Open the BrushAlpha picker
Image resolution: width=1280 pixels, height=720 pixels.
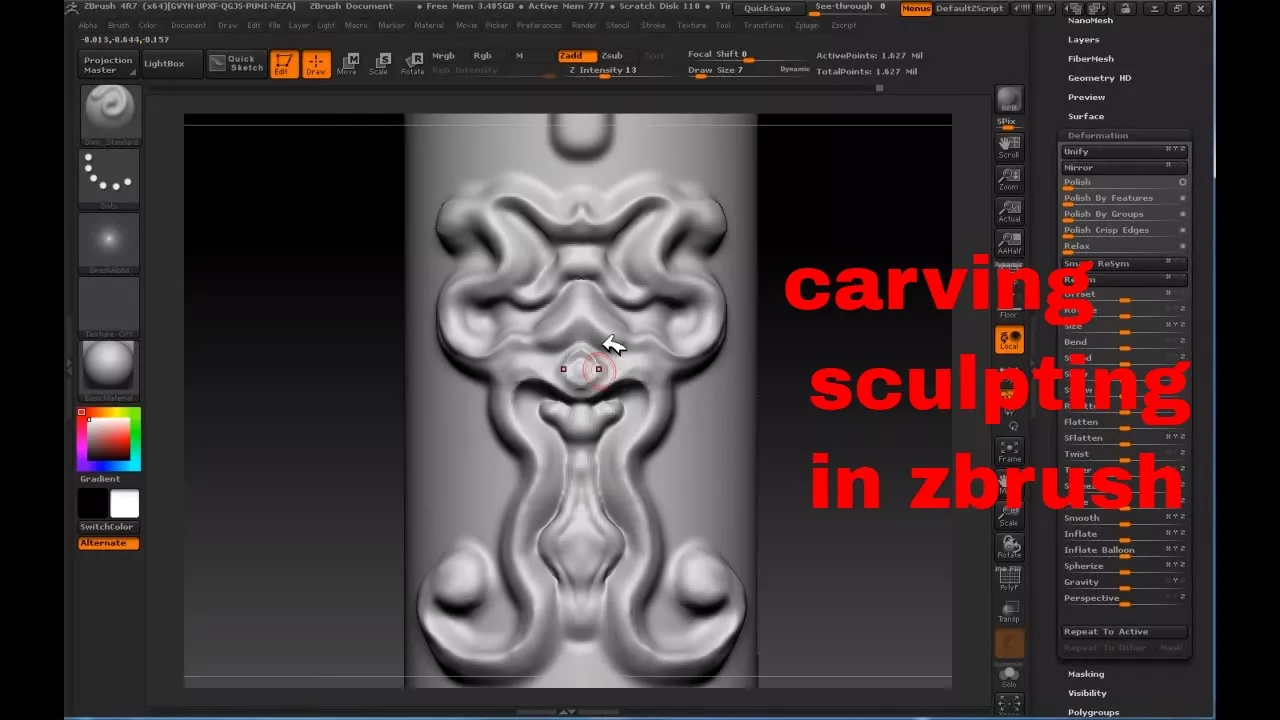[x=110, y=243]
